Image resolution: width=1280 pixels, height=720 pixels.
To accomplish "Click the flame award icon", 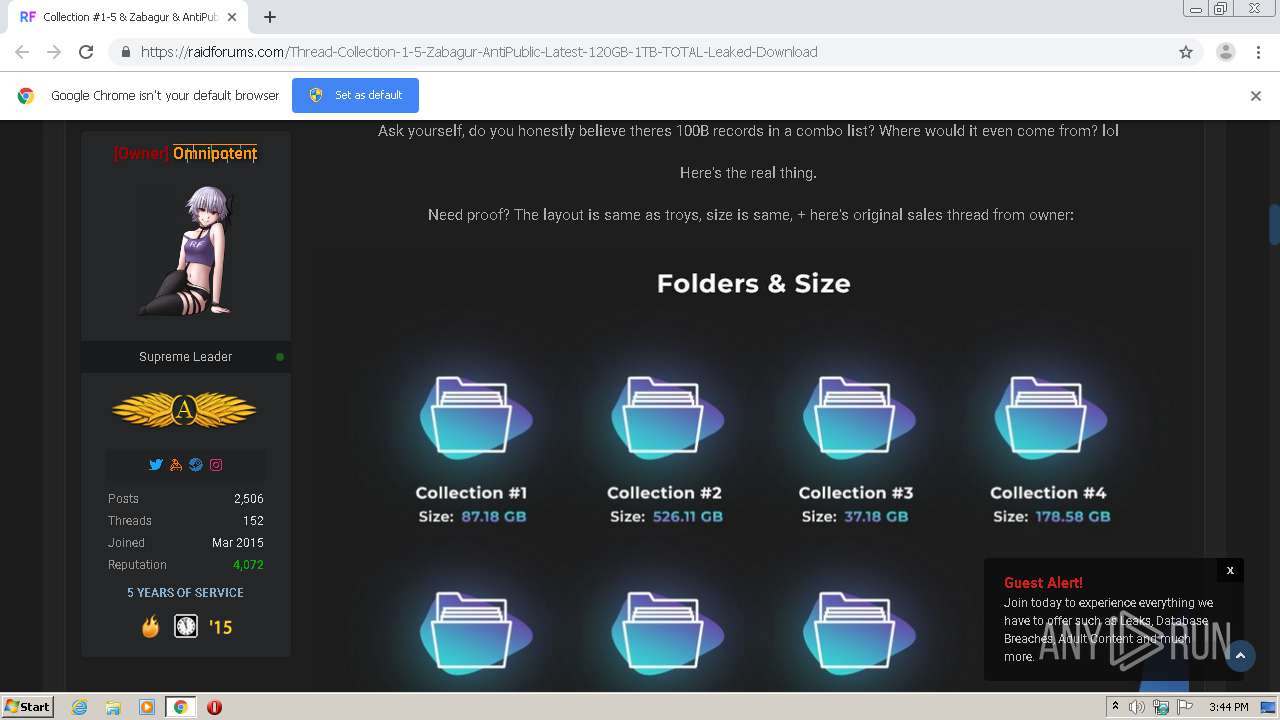I will 150,627.
